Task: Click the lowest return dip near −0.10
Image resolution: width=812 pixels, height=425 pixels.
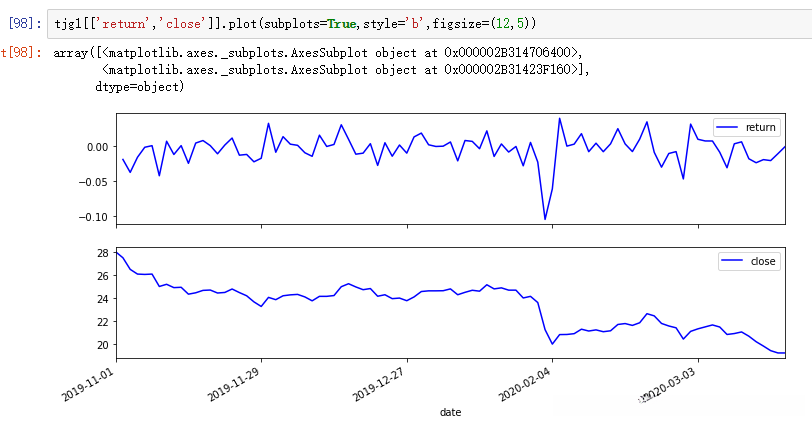Action: [x=545, y=218]
